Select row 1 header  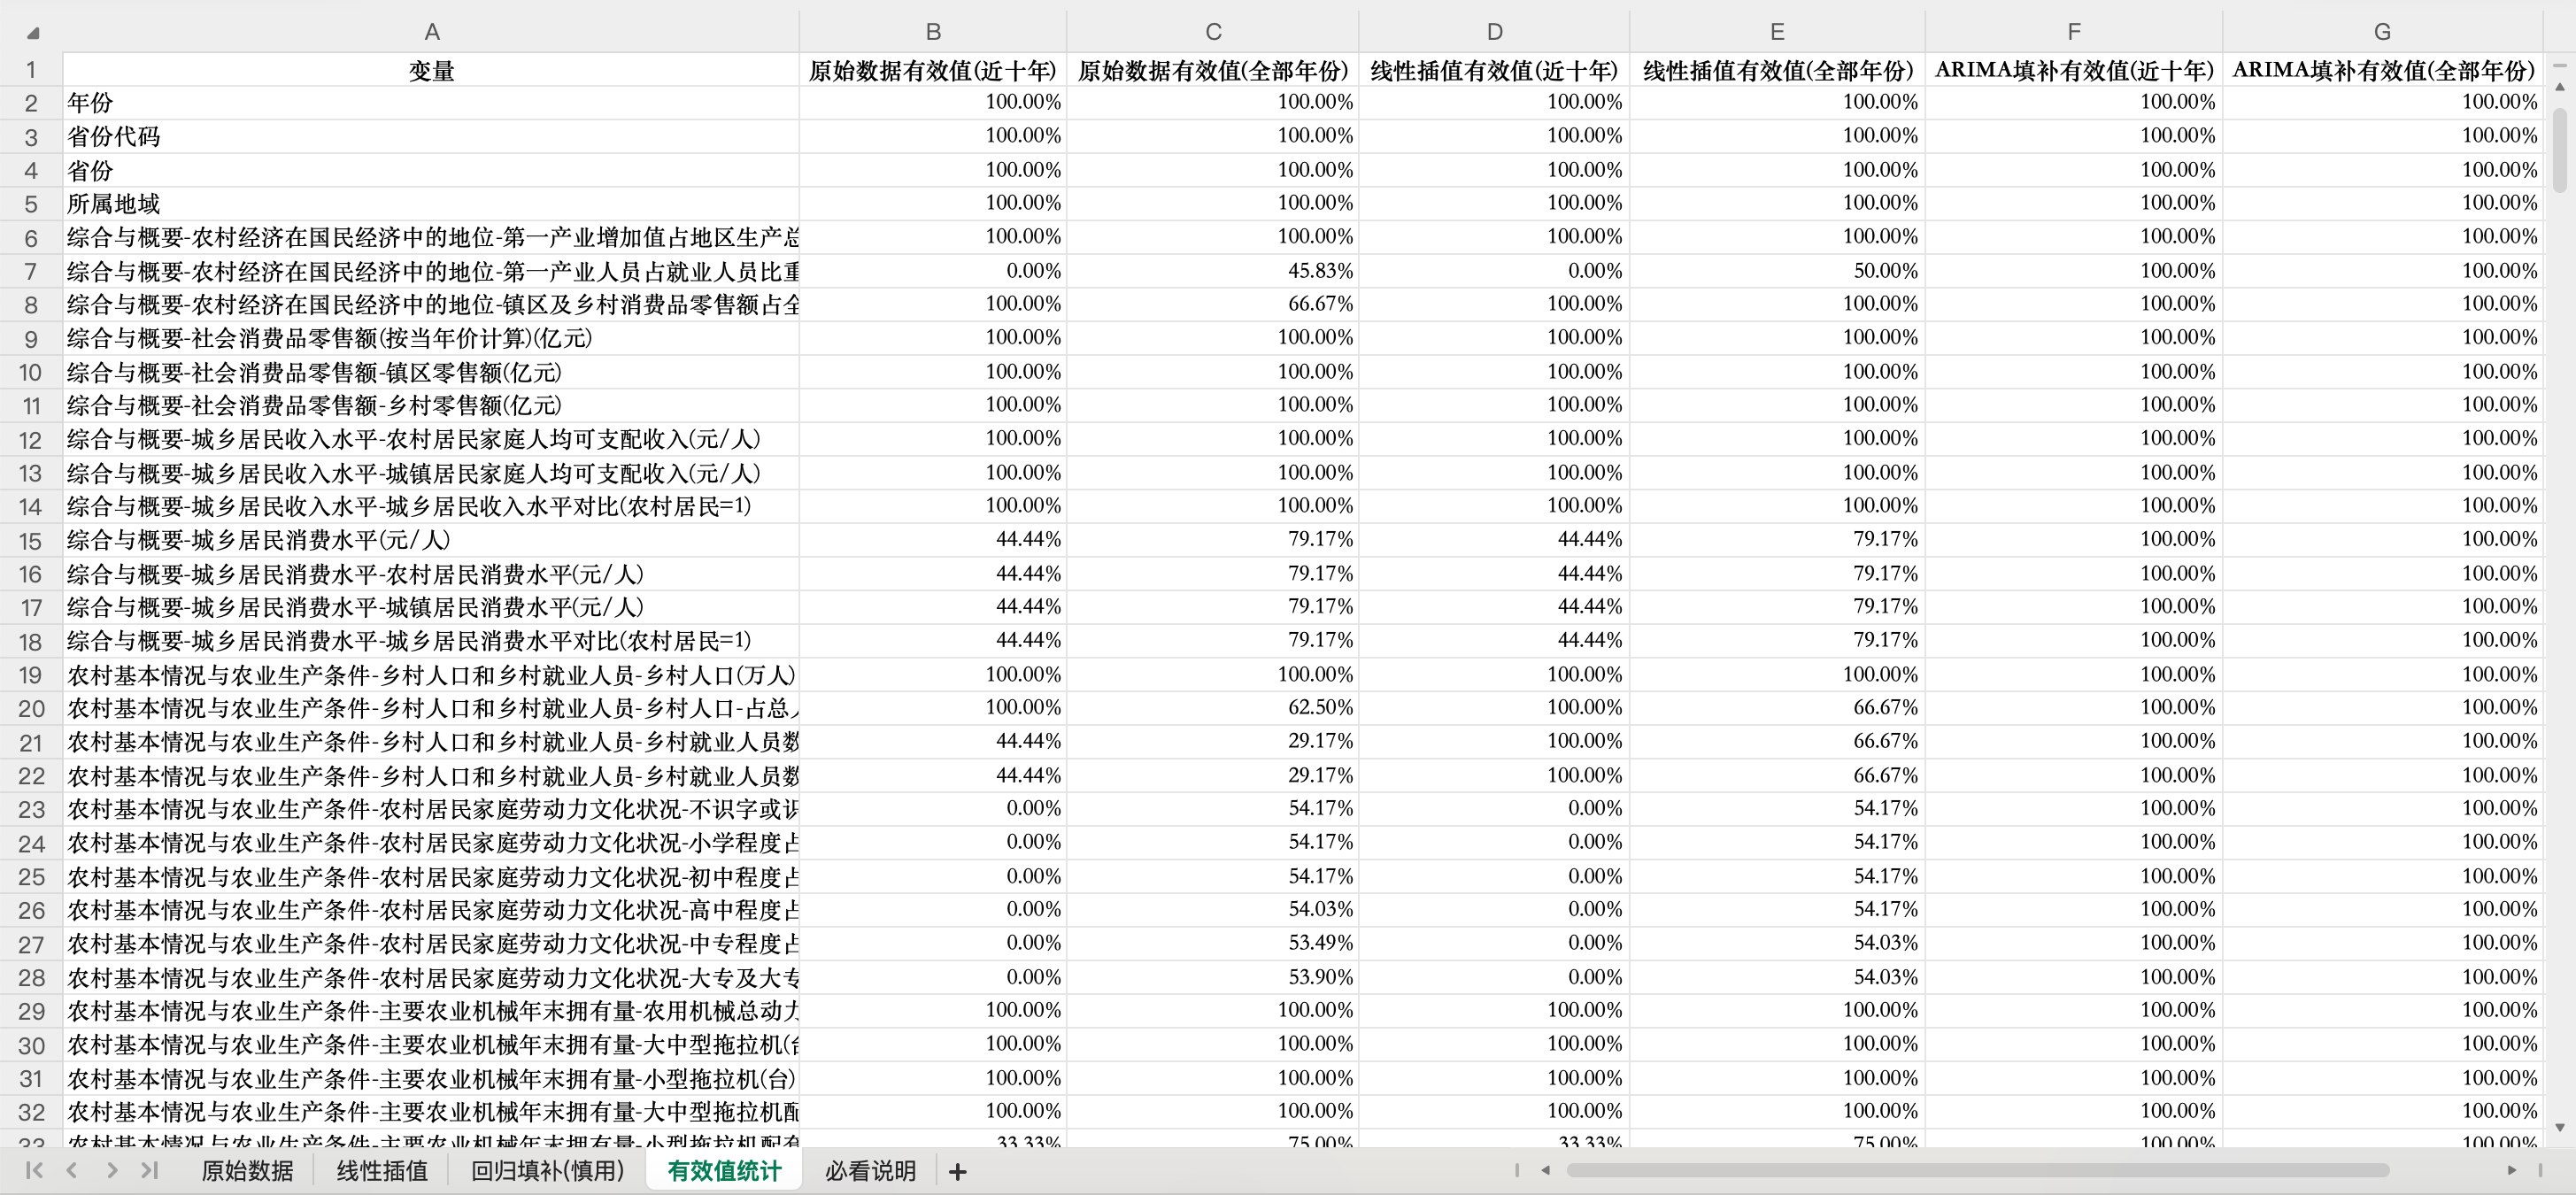31,70
